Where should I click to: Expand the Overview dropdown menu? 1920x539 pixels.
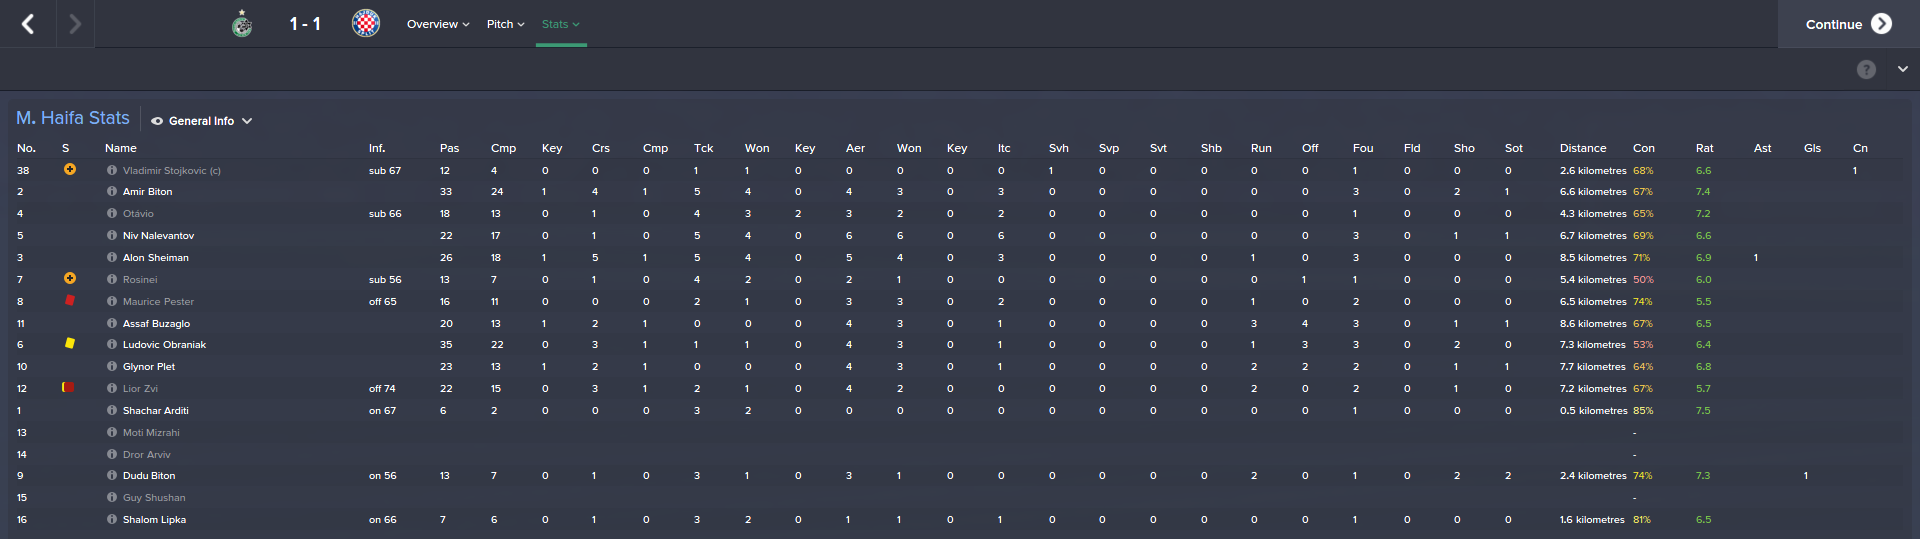click(438, 24)
